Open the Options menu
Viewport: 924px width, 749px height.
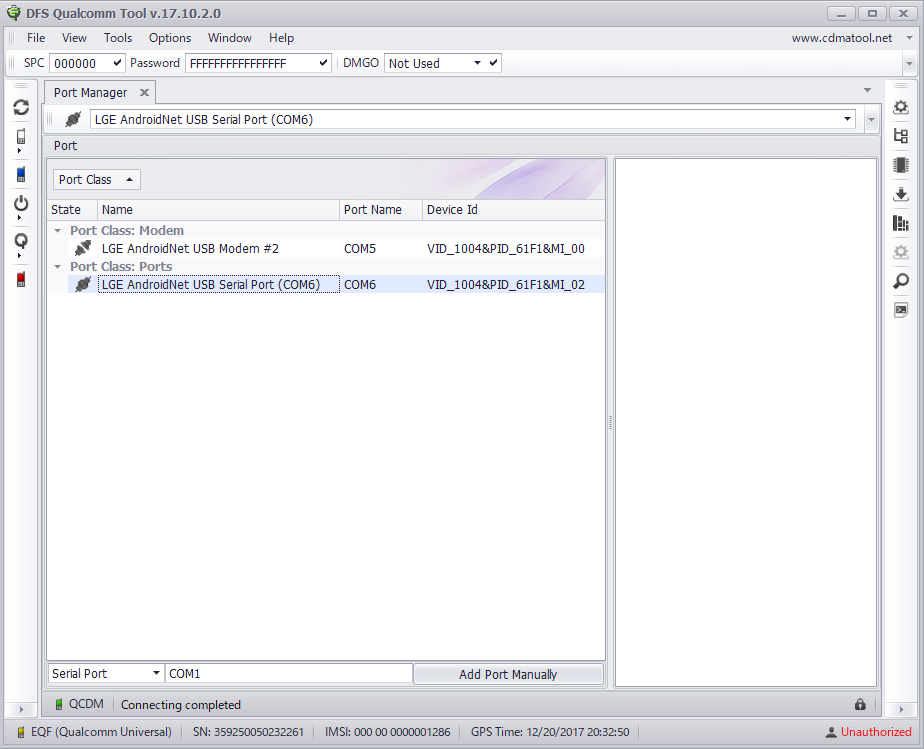tap(170, 38)
